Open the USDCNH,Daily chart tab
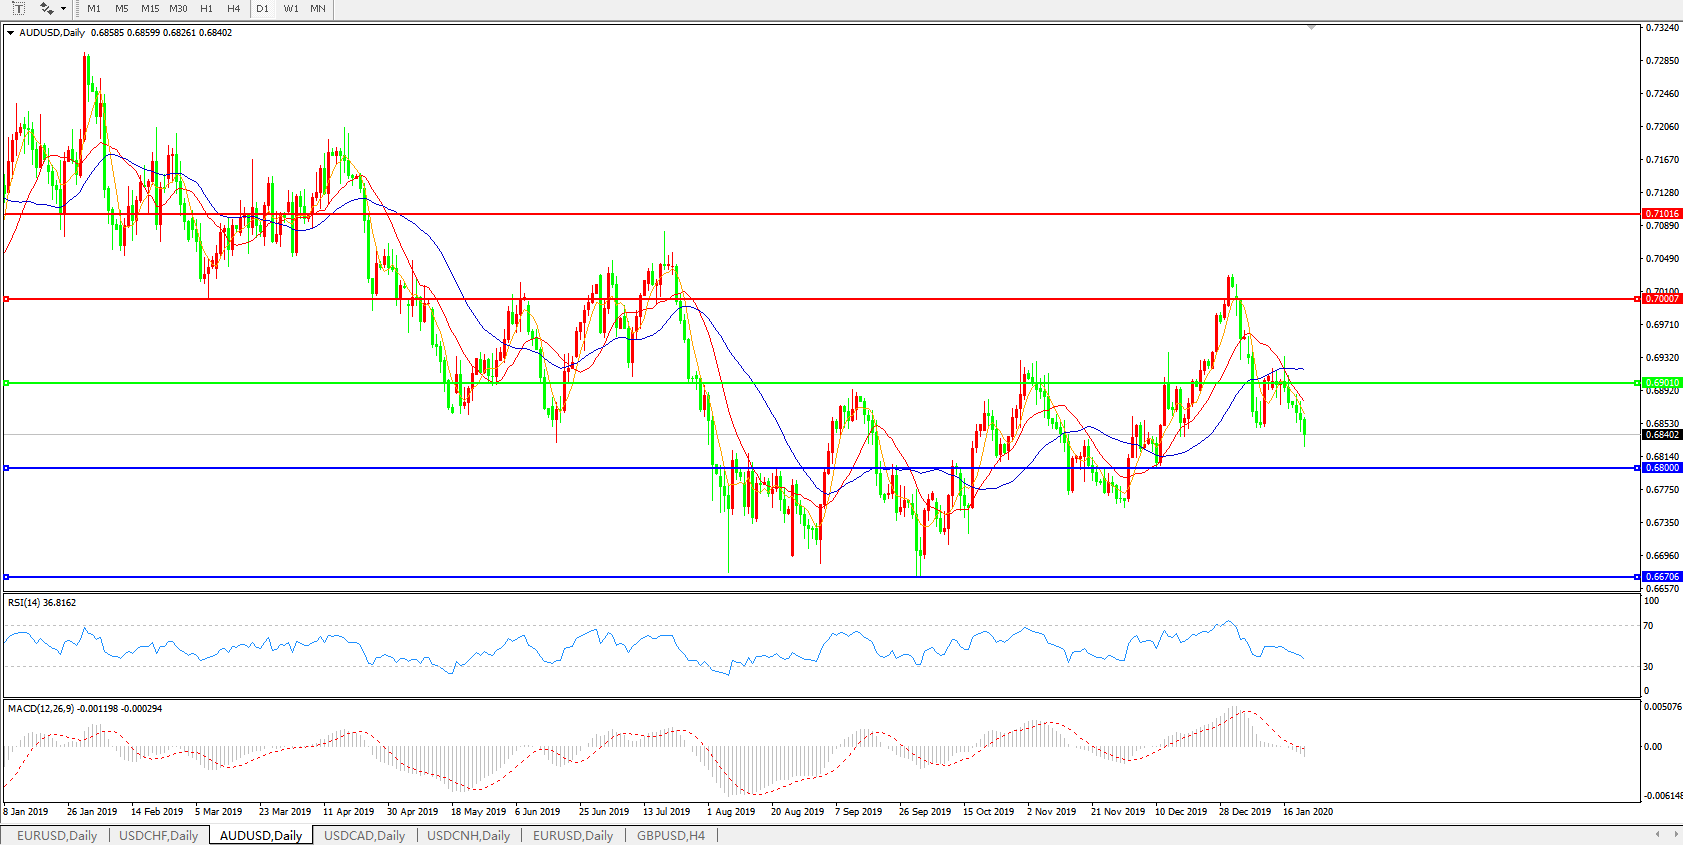 coord(468,836)
